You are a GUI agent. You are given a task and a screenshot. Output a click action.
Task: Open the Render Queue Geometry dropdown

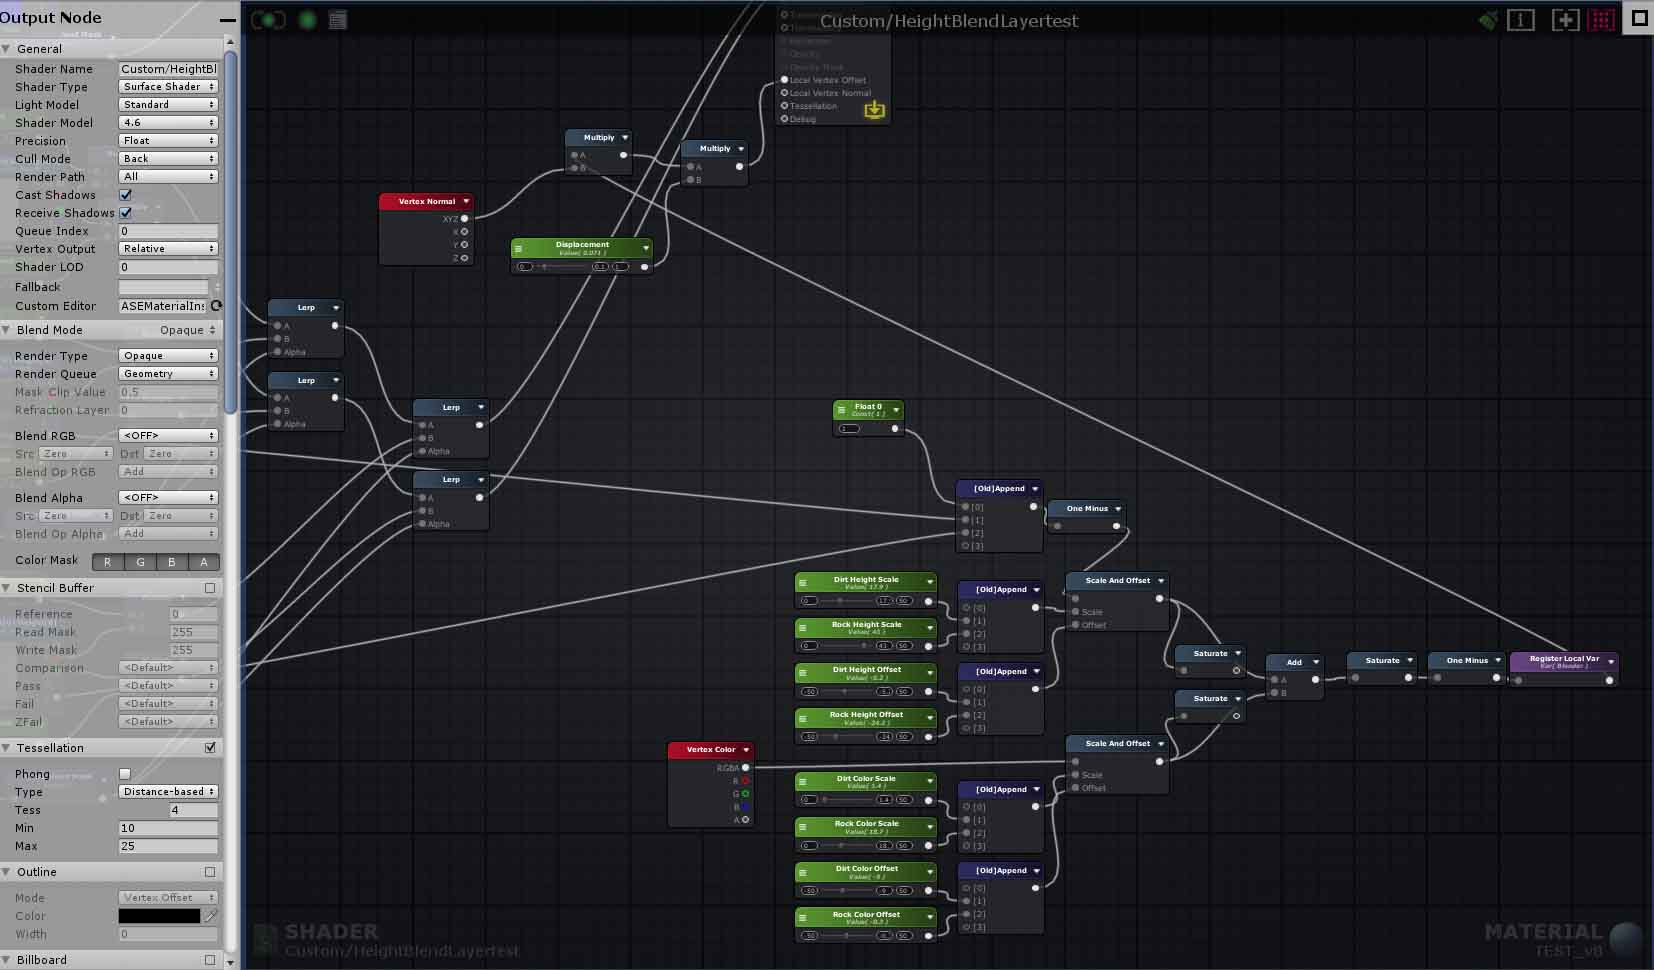[x=168, y=374]
